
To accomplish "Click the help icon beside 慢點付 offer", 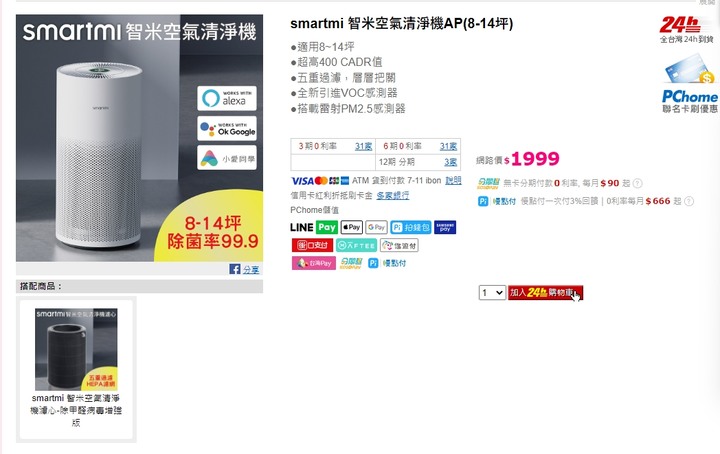I will (689, 201).
